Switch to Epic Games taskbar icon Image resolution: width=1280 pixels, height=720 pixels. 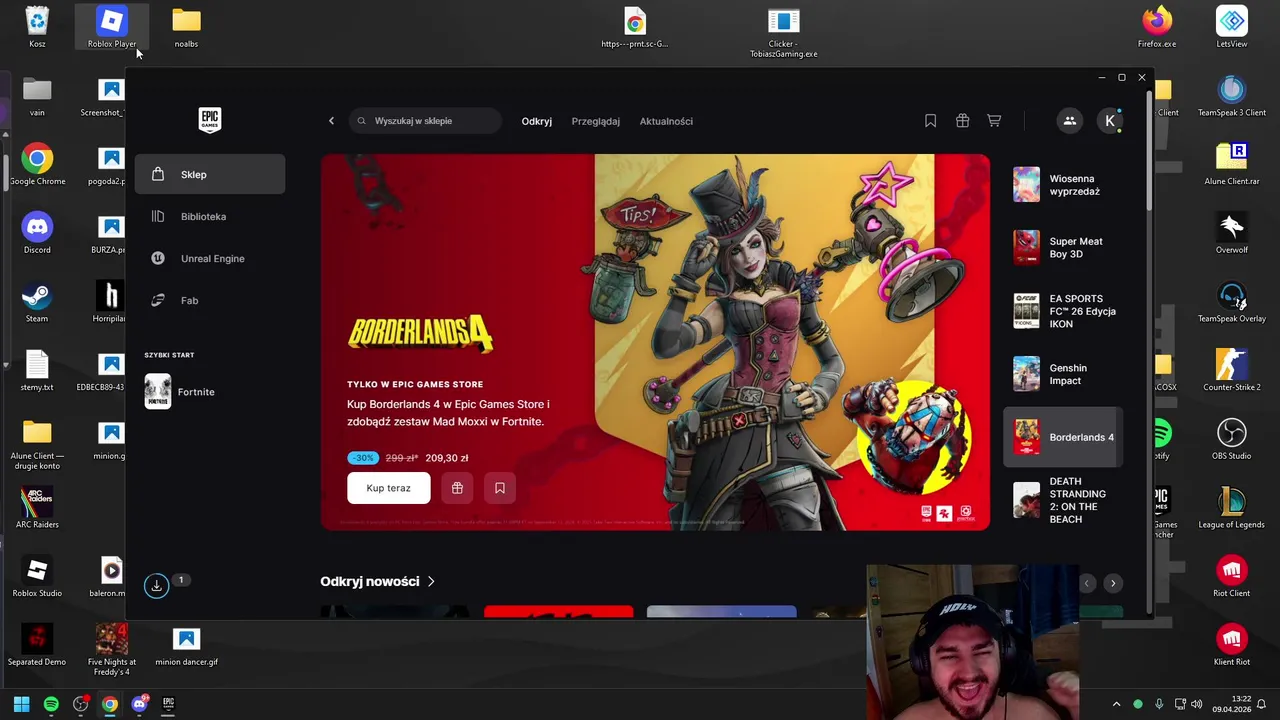169,704
